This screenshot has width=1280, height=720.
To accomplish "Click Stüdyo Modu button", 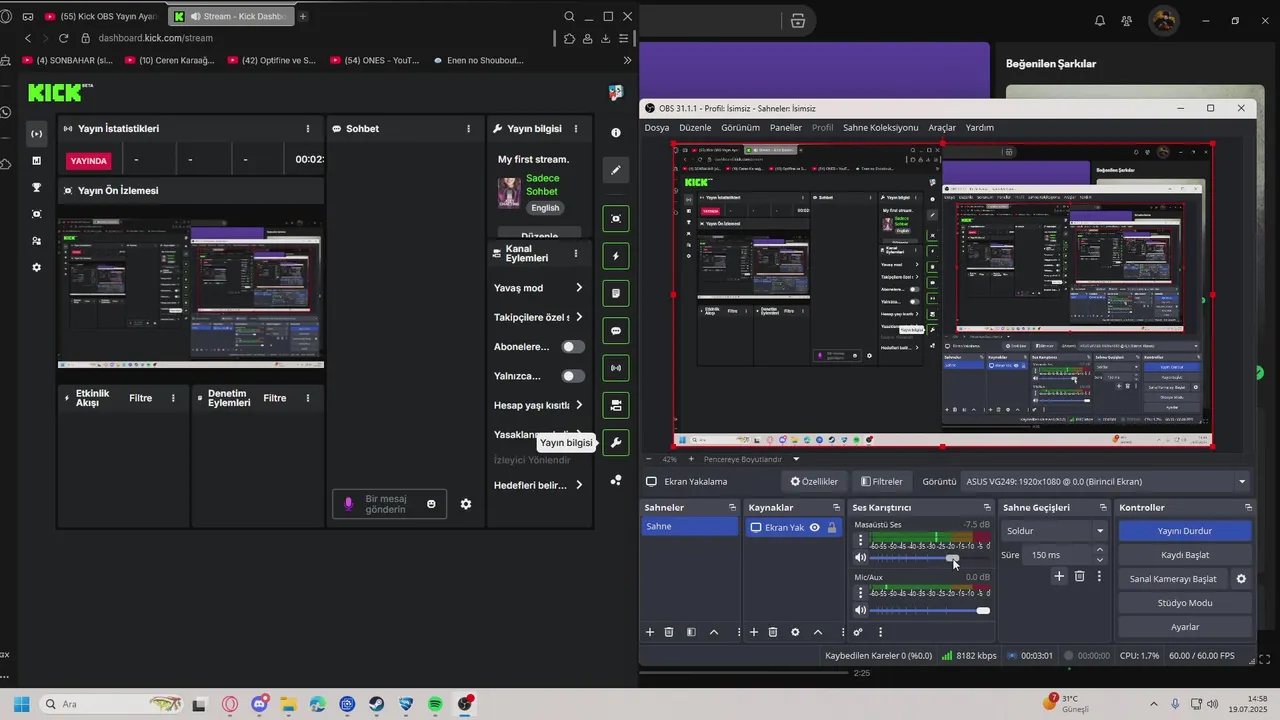I will (1185, 603).
